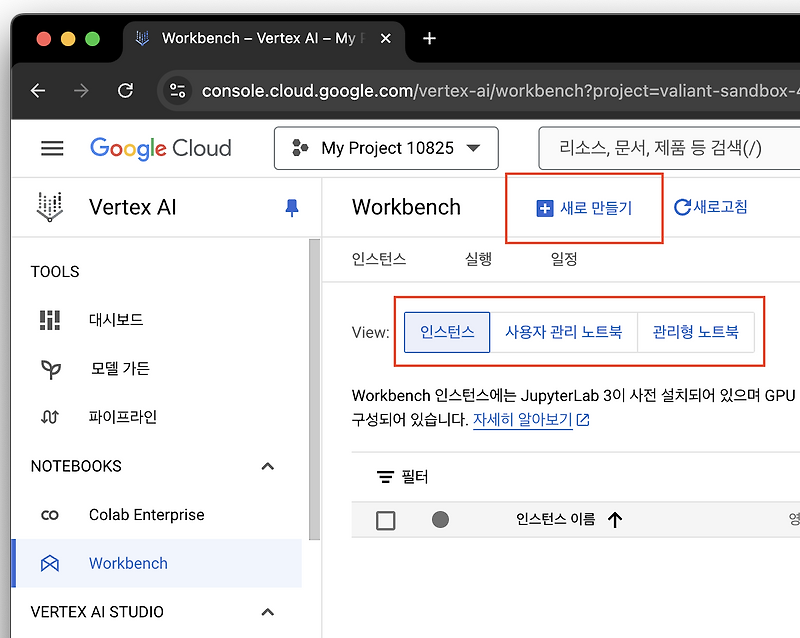Switch view to 사용자 관리 노트북
Viewport: 800px width, 638px height.
pos(563,332)
